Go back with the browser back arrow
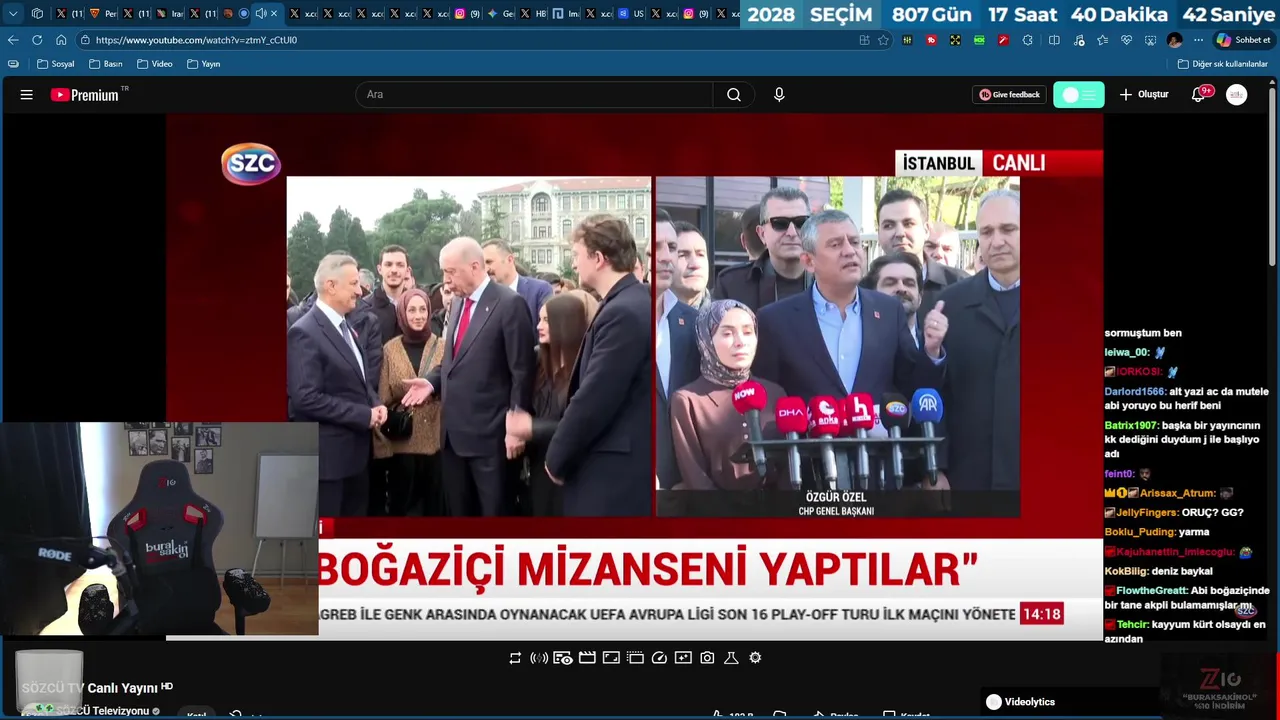 (13, 40)
